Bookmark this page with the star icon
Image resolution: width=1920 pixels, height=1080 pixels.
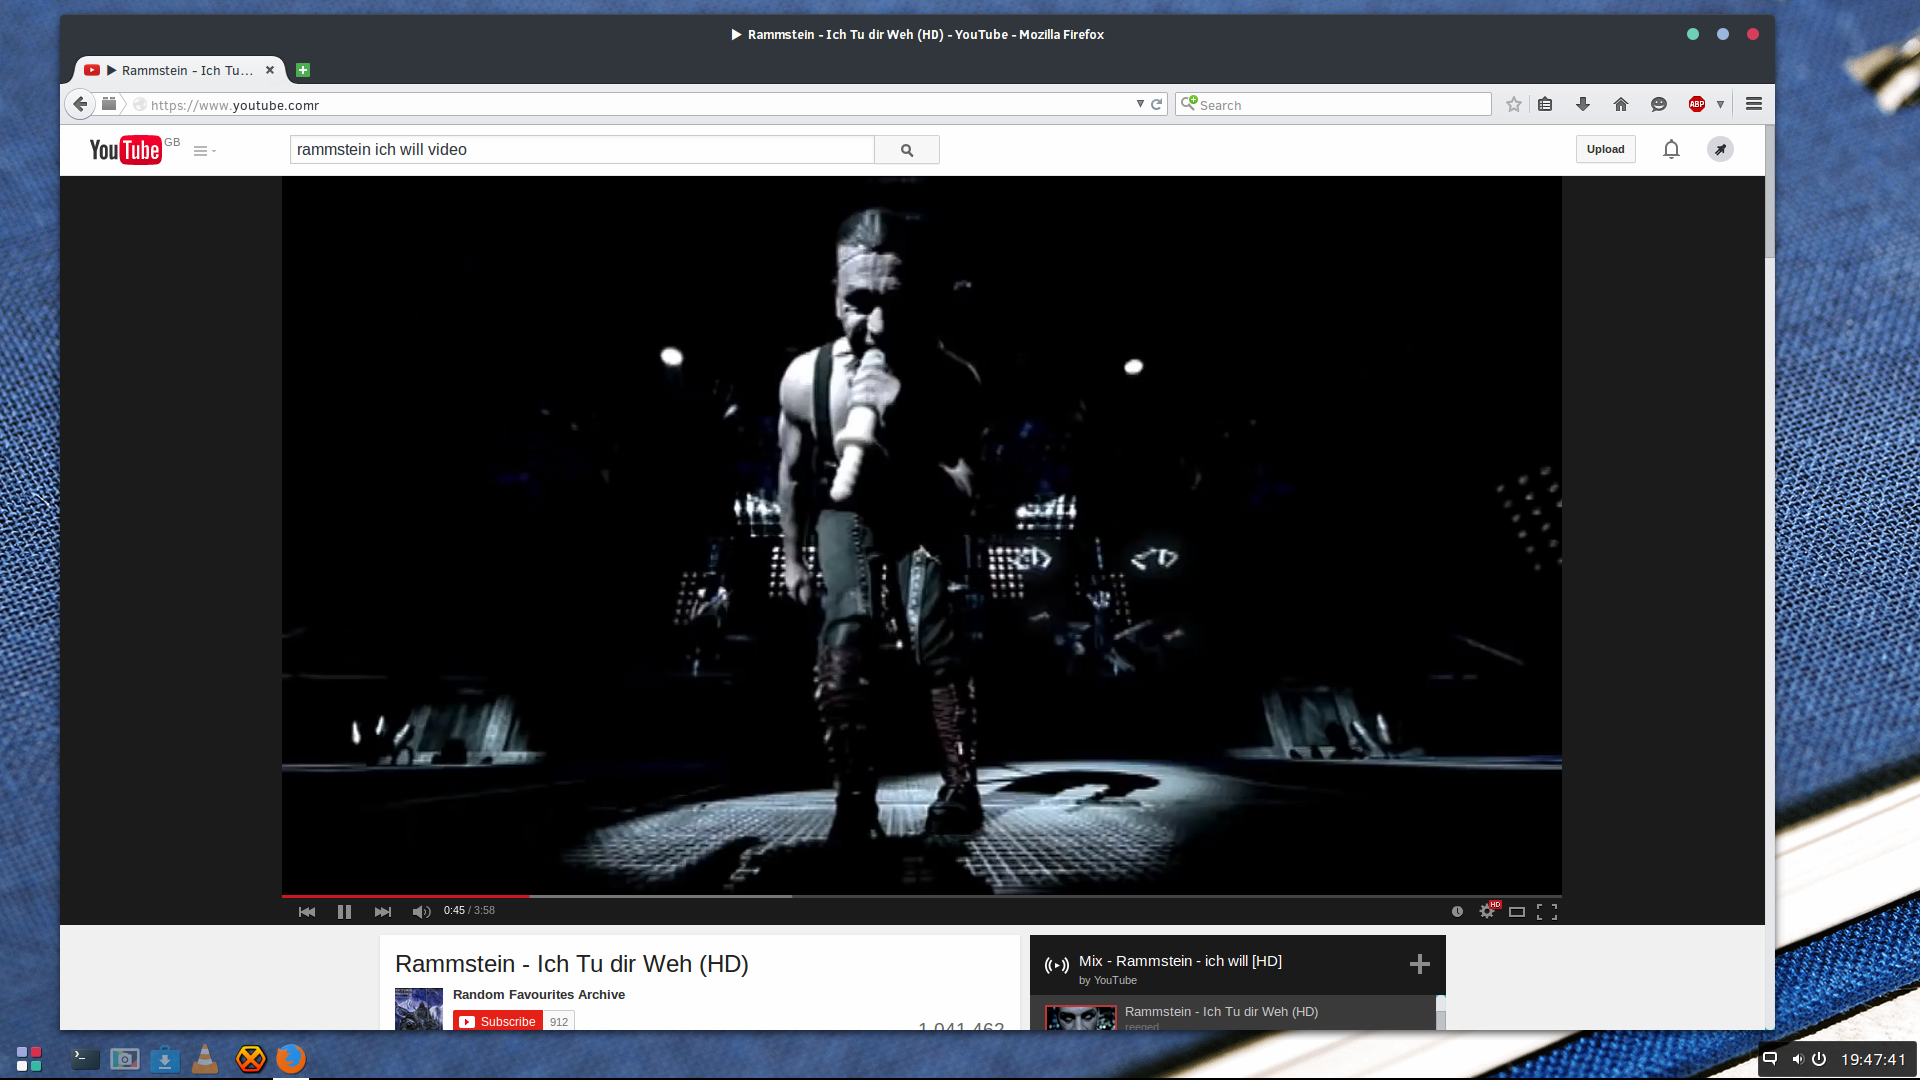(1514, 104)
